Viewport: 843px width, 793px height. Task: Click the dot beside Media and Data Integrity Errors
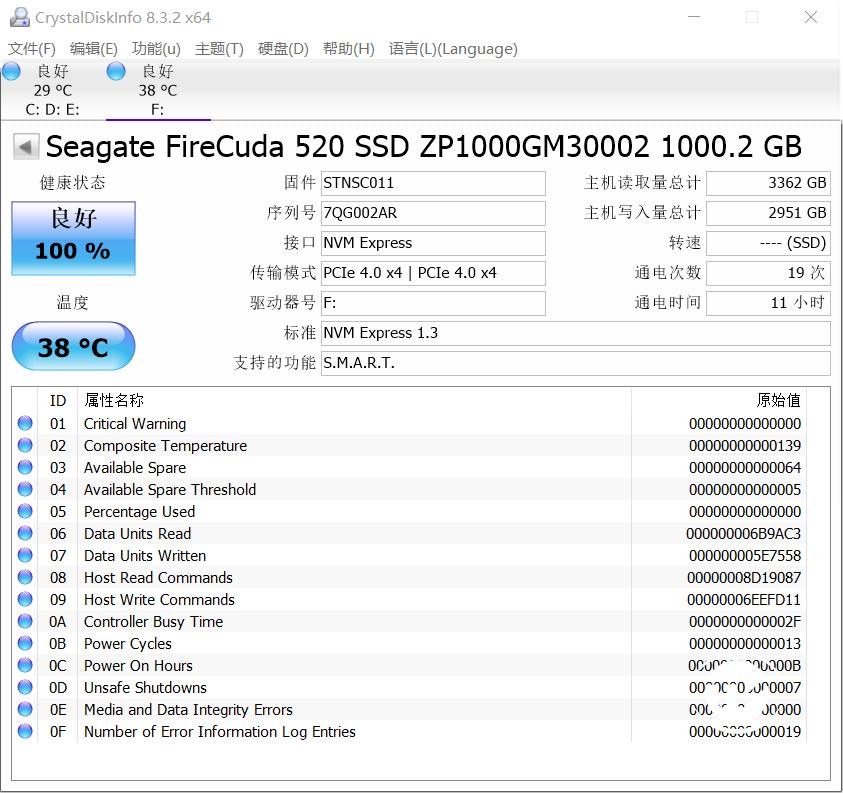[x=24, y=709]
